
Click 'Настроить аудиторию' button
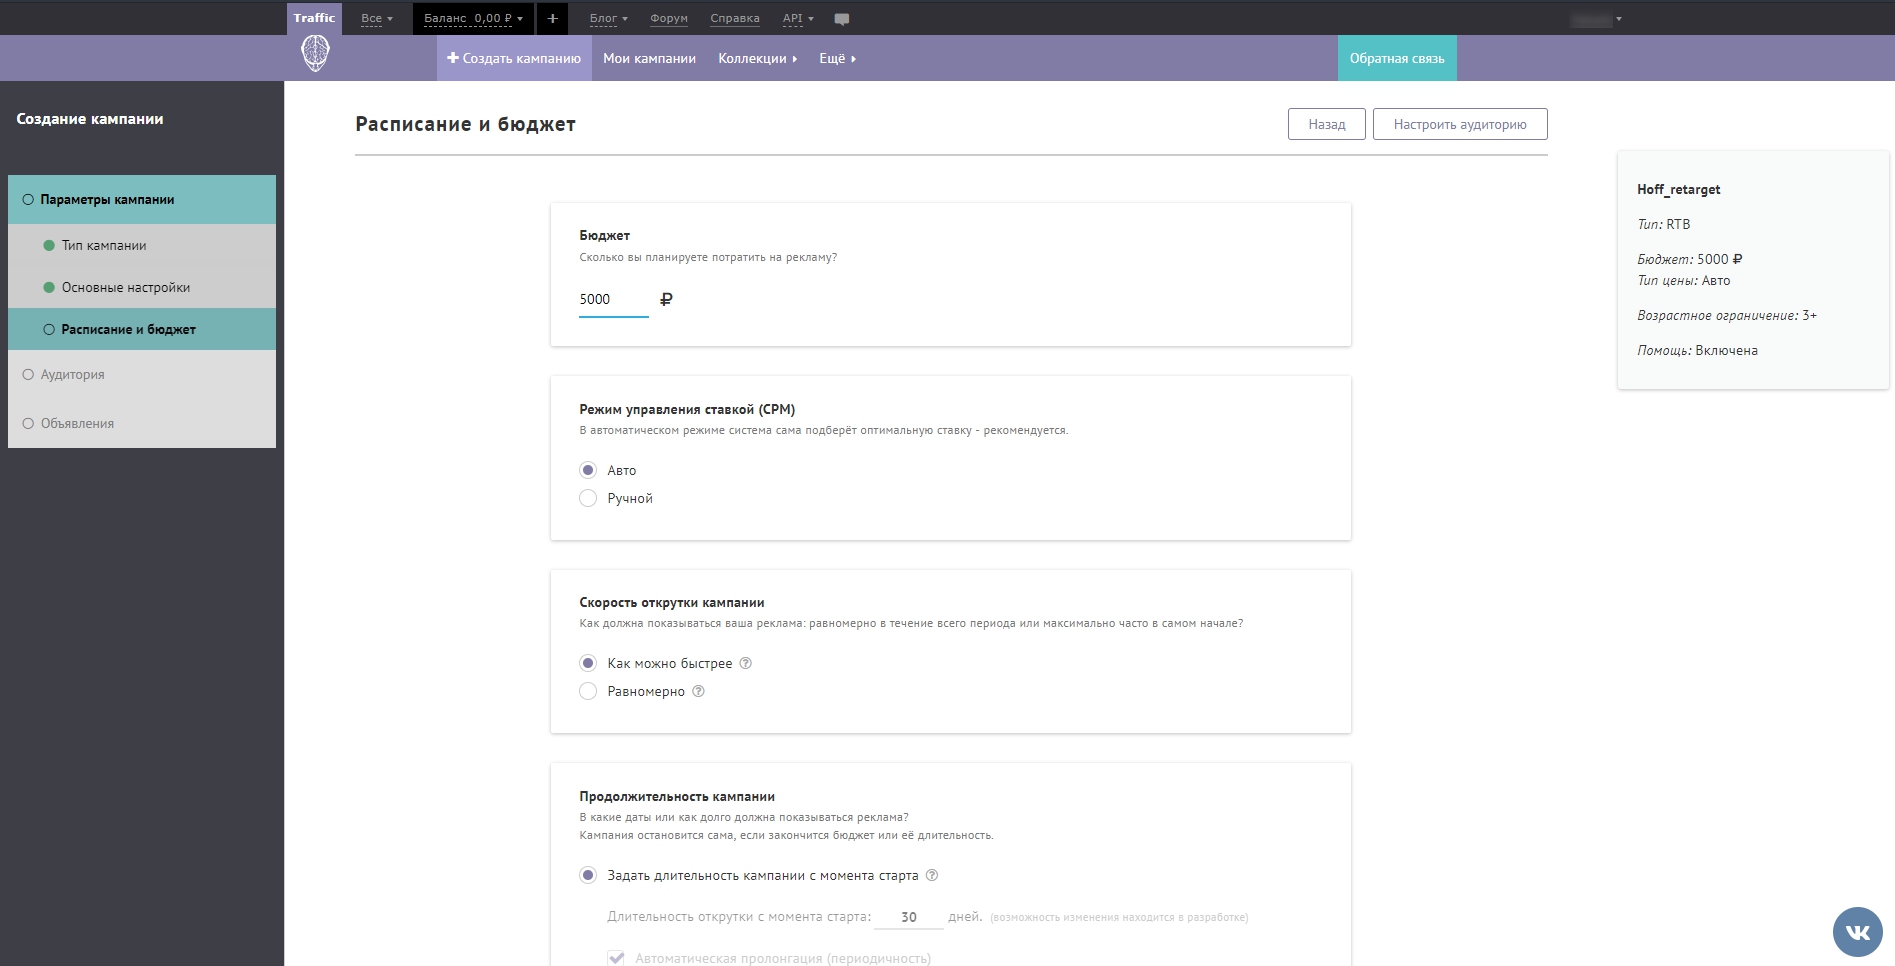[x=1460, y=124]
